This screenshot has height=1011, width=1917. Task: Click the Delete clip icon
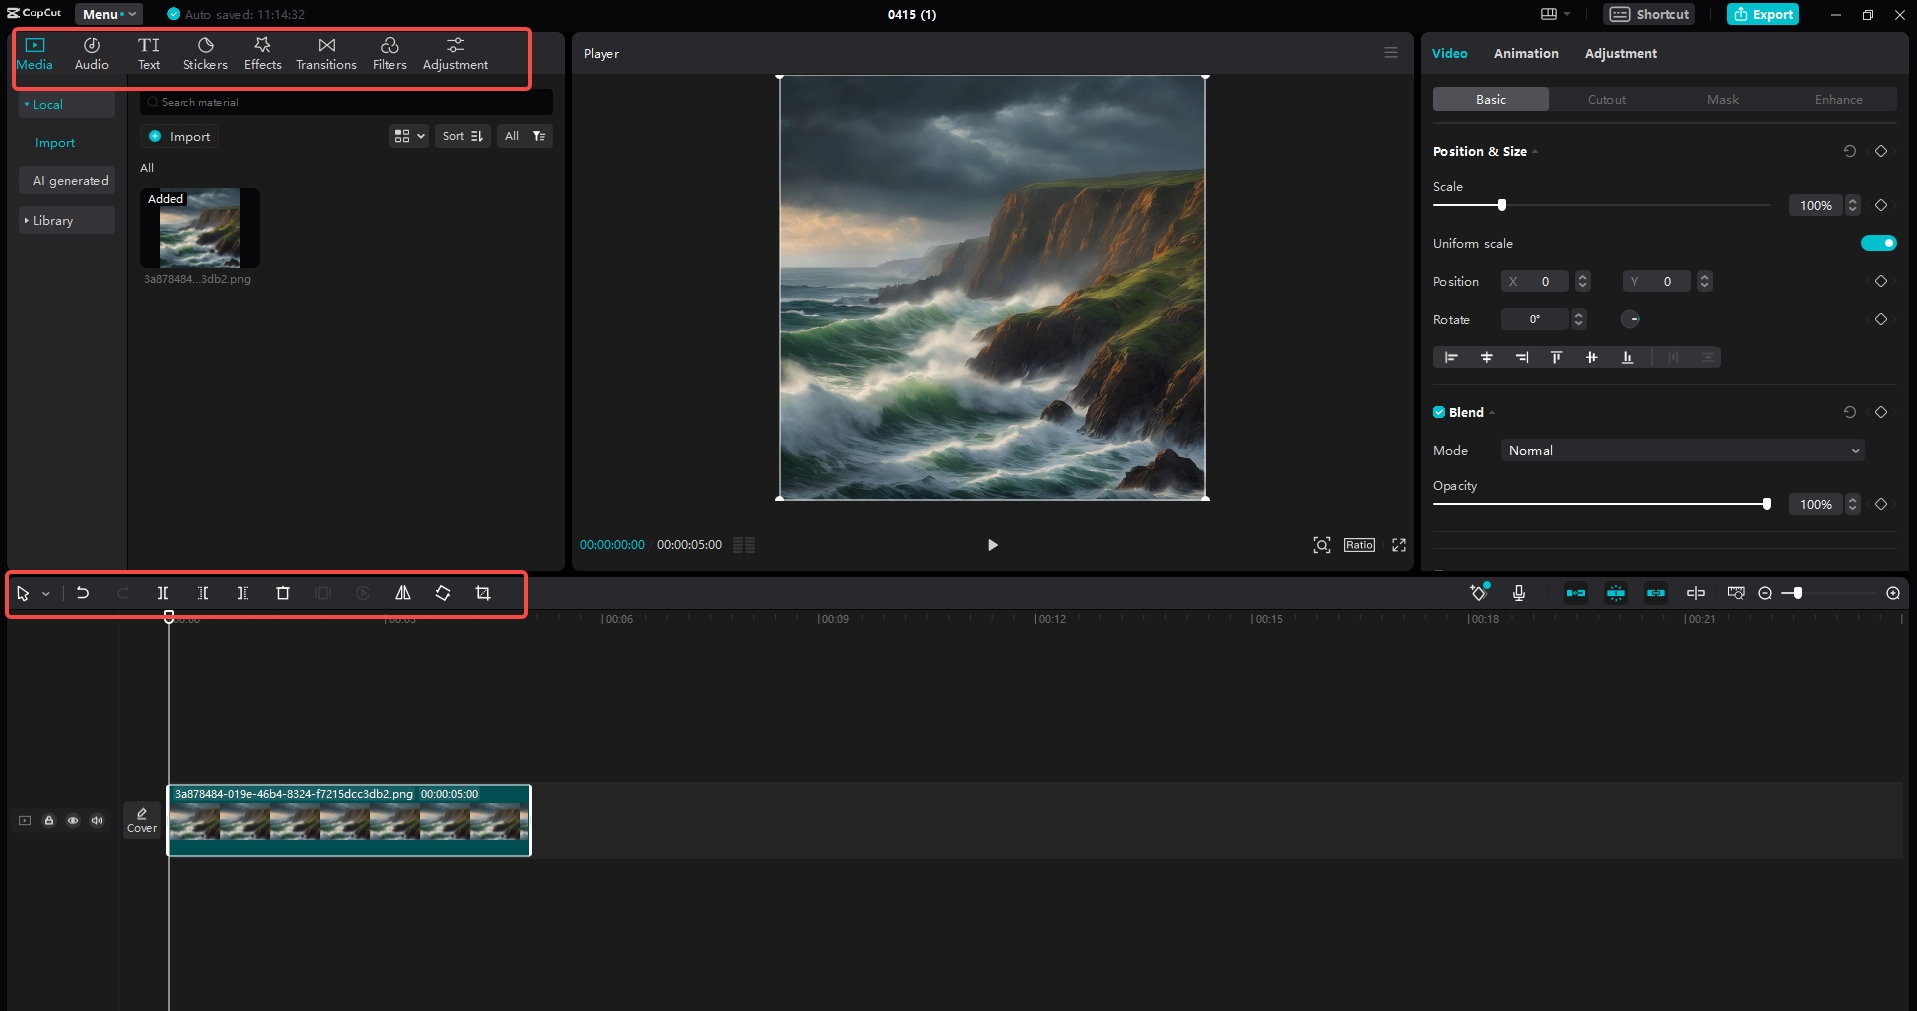pyautogui.click(x=283, y=593)
